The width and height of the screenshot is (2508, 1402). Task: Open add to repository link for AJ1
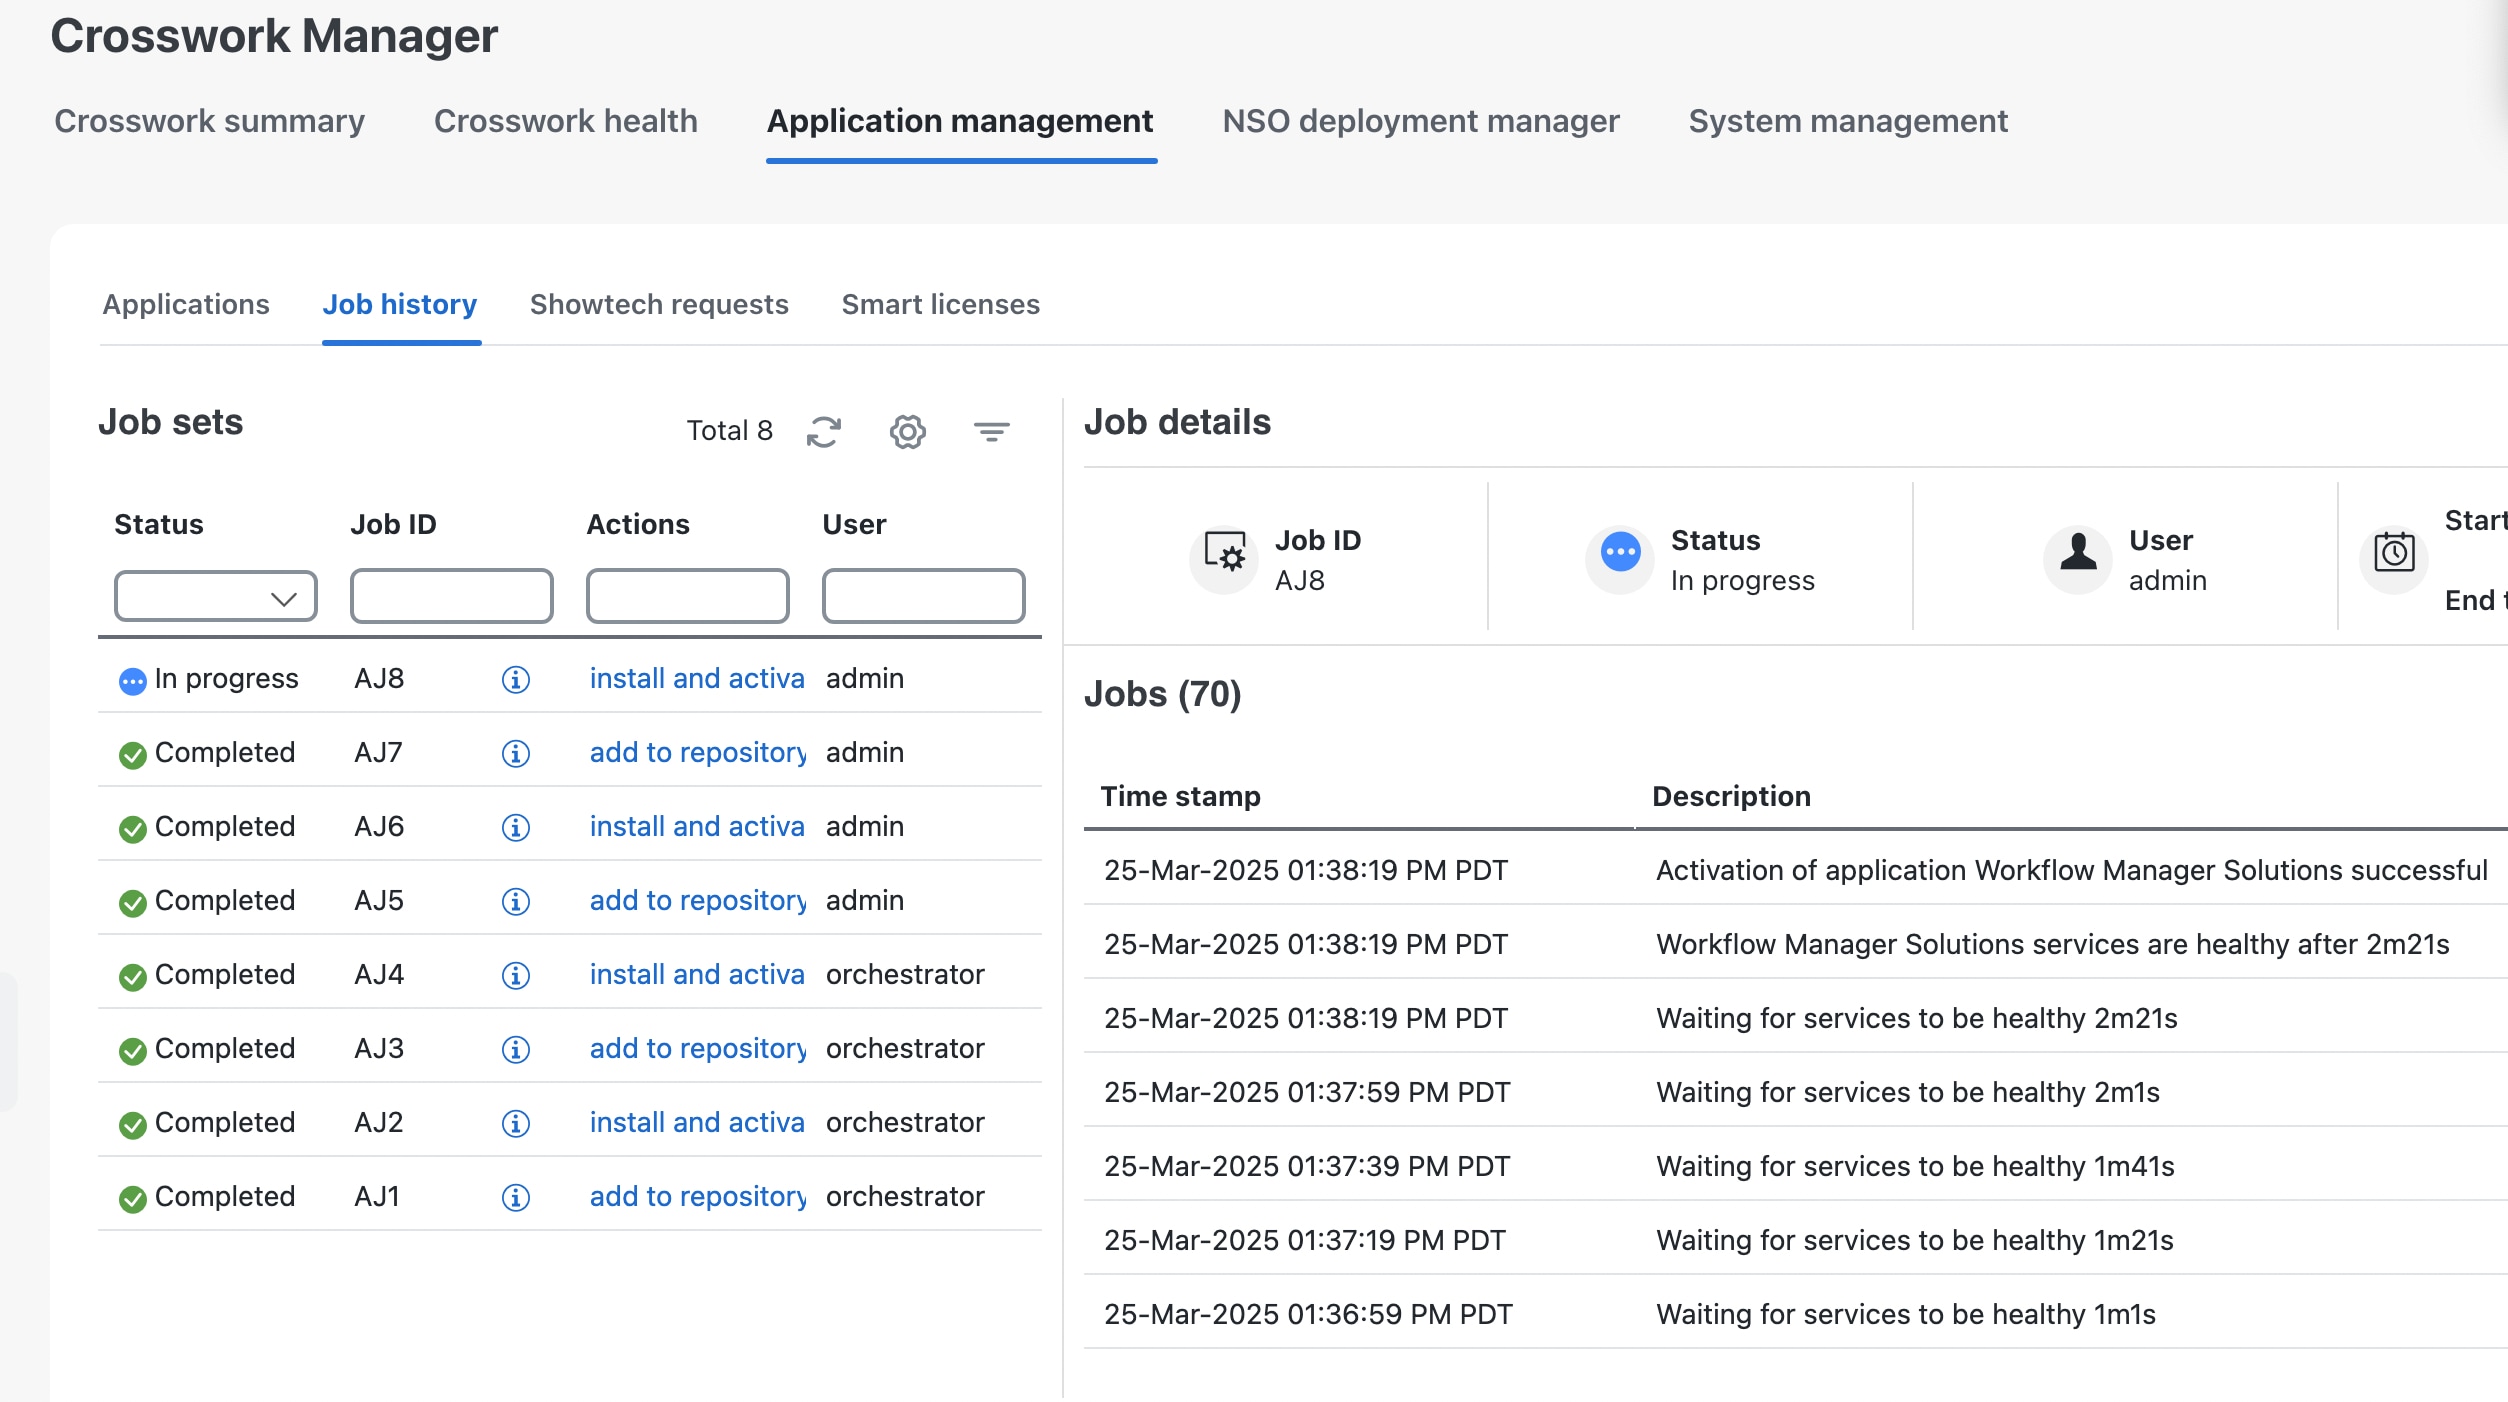[x=697, y=1197]
